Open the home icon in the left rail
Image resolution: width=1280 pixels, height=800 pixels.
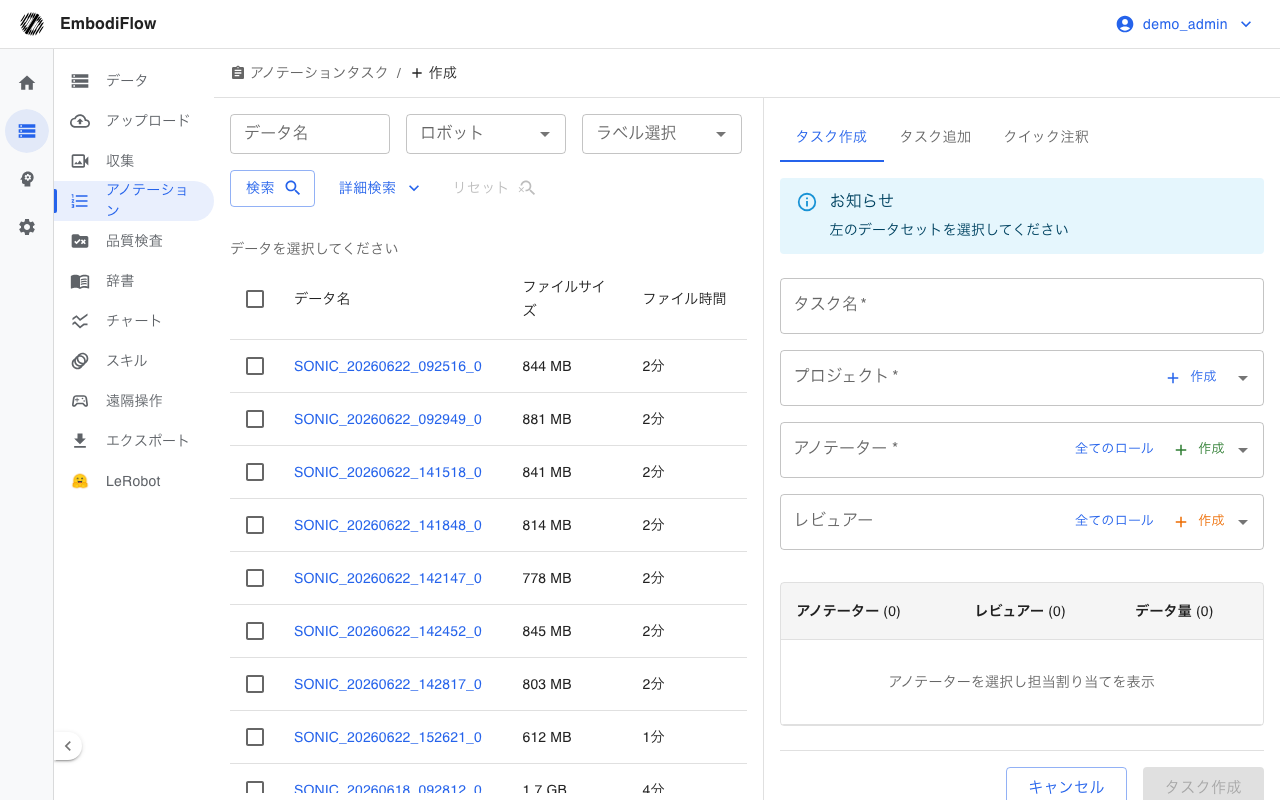(27, 83)
